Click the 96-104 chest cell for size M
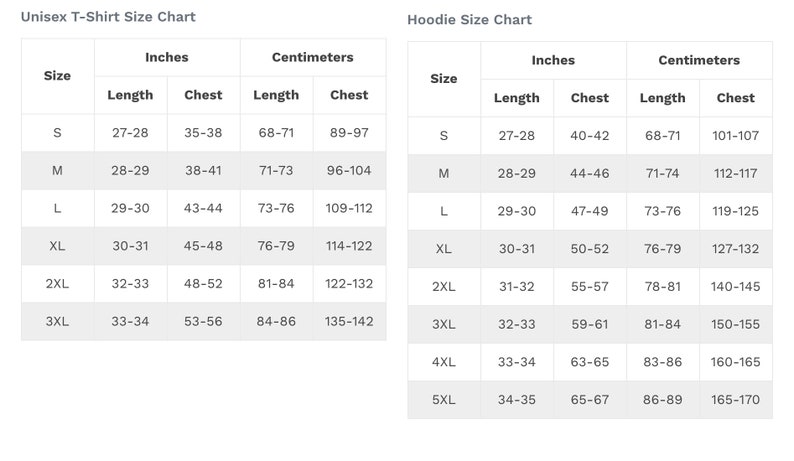794x461 pixels. click(349, 170)
